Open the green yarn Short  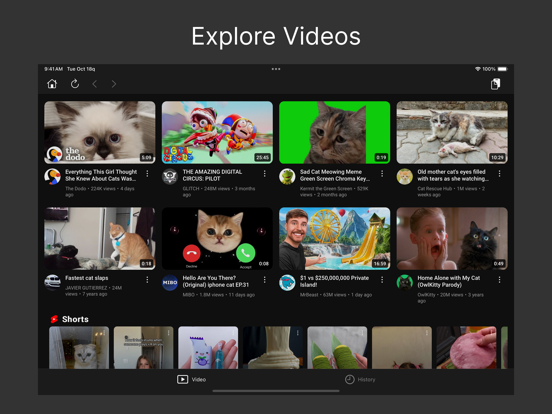[337, 347]
